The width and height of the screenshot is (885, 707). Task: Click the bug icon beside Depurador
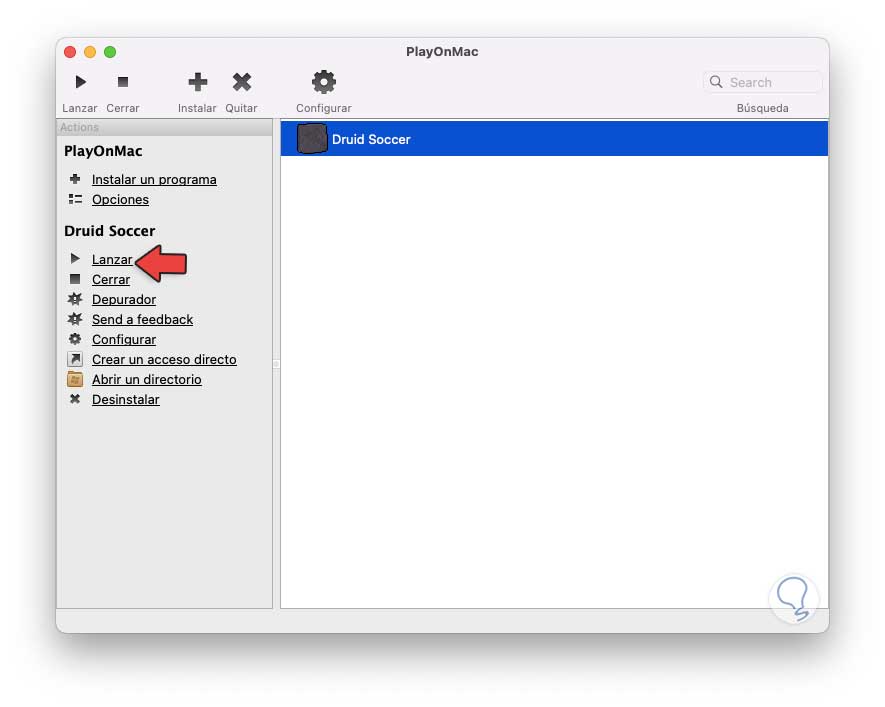coord(75,298)
